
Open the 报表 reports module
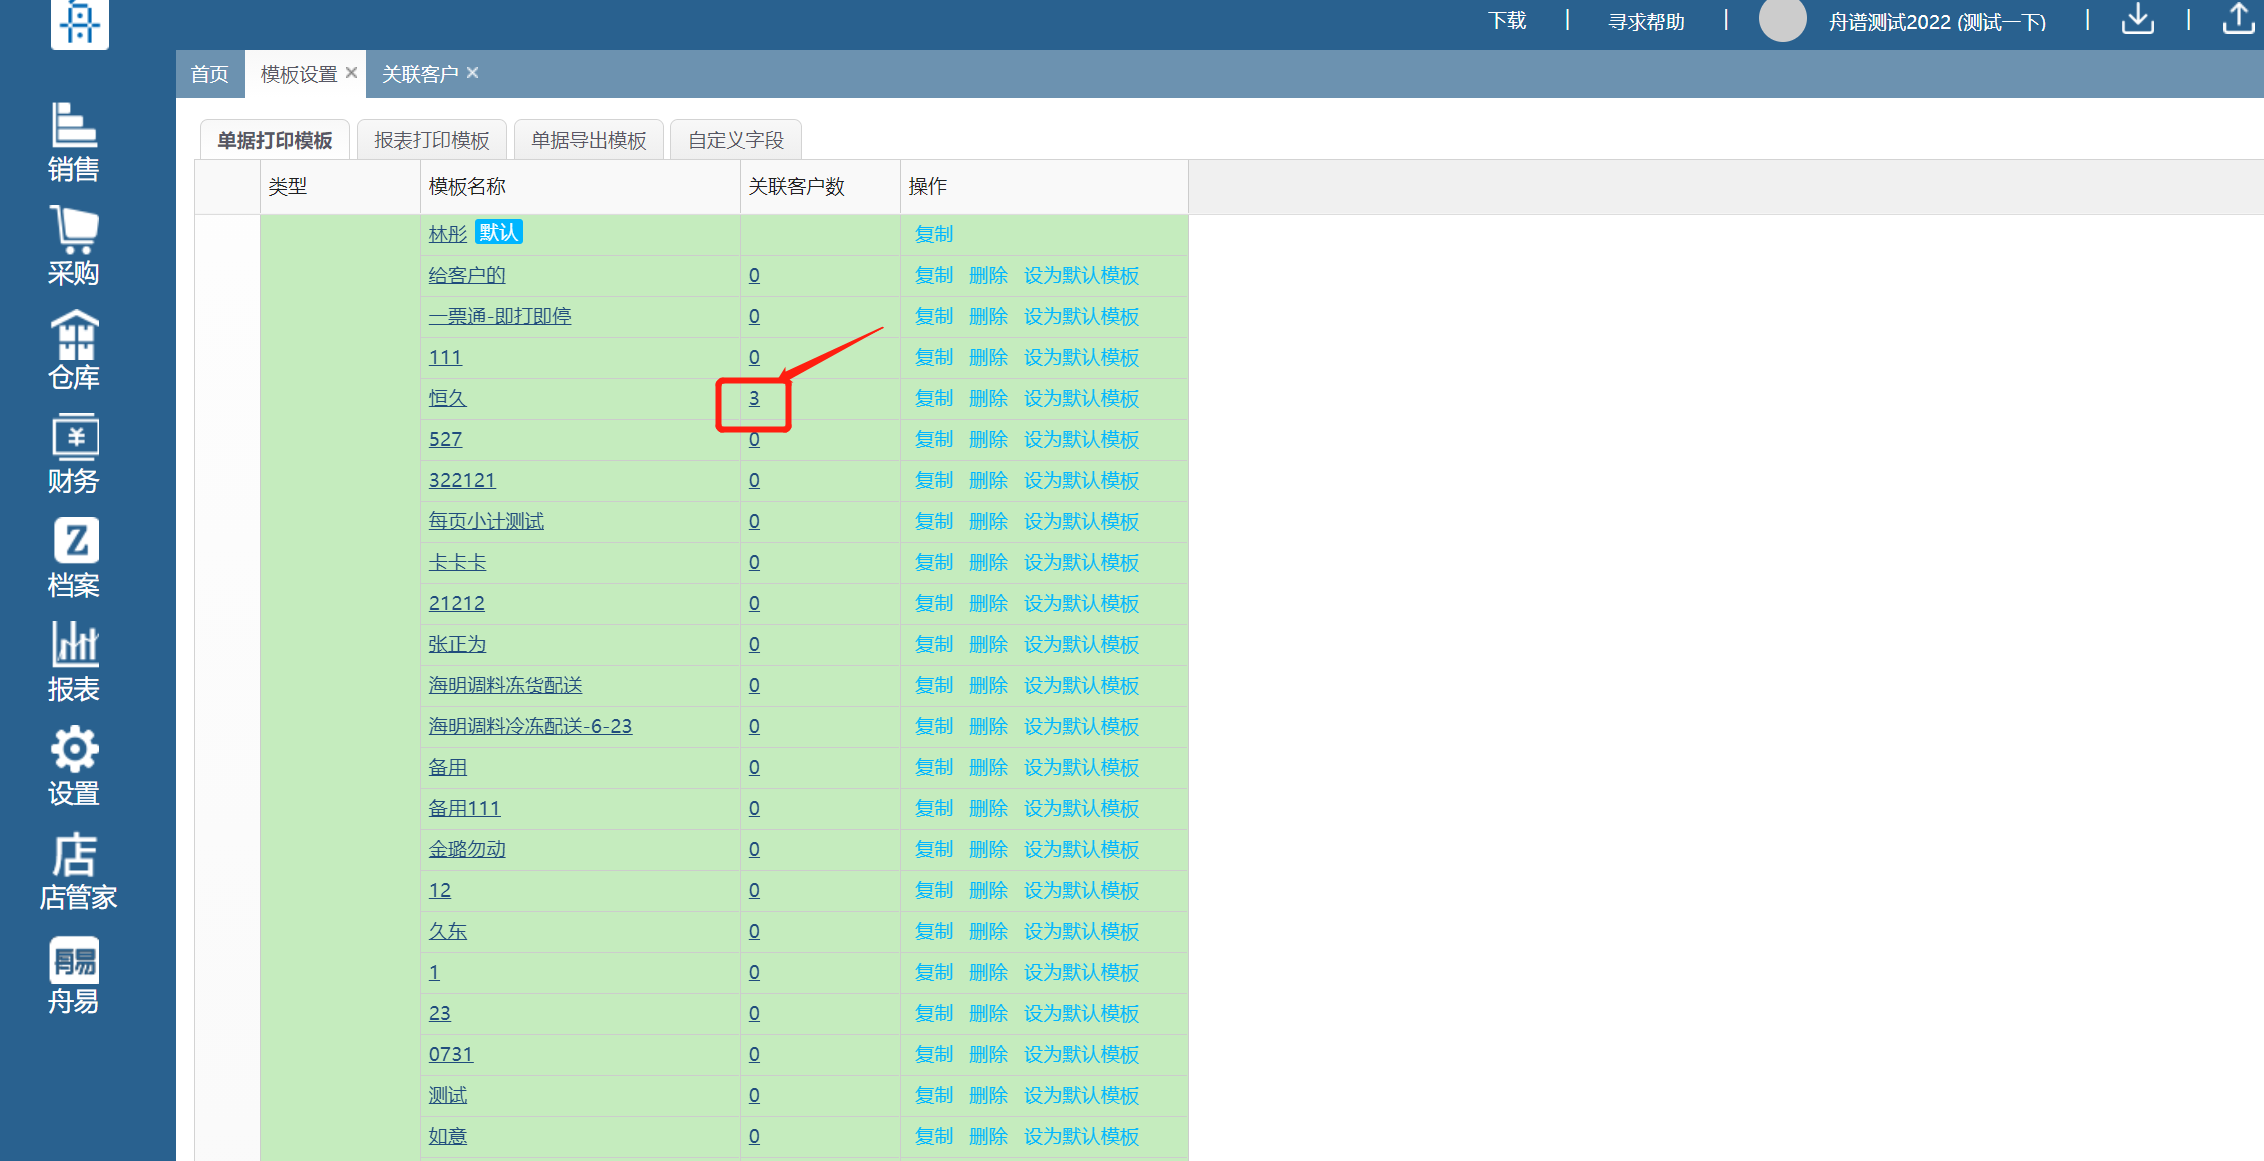point(74,662)
